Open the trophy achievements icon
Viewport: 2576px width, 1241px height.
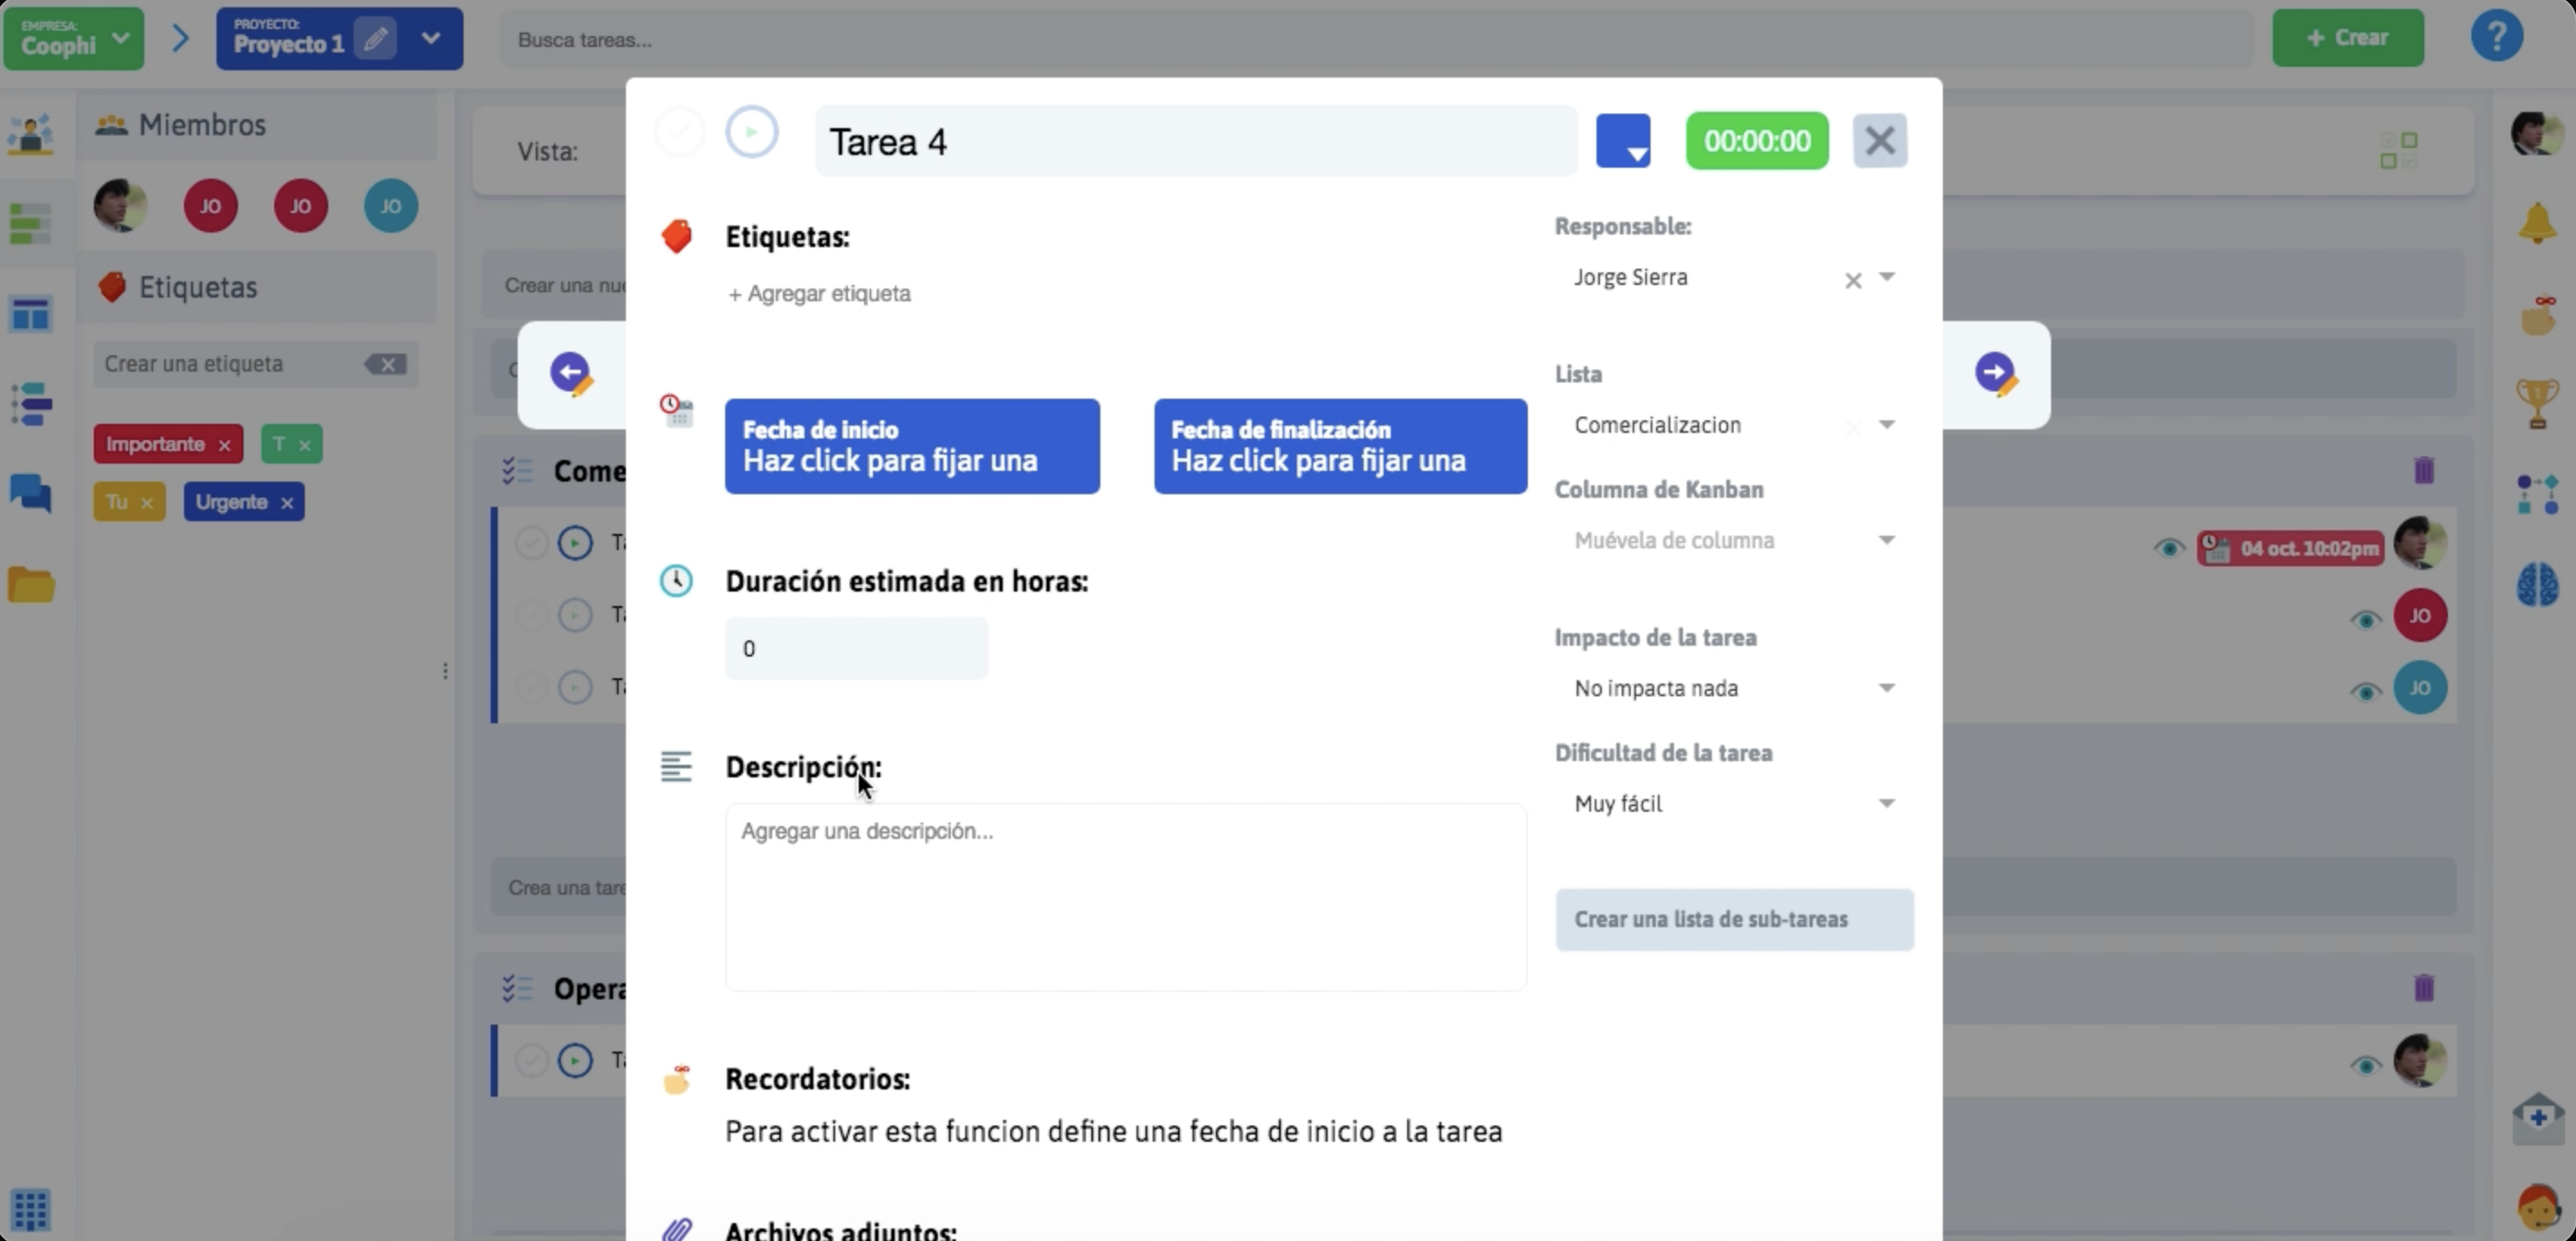pos(2537,403)
